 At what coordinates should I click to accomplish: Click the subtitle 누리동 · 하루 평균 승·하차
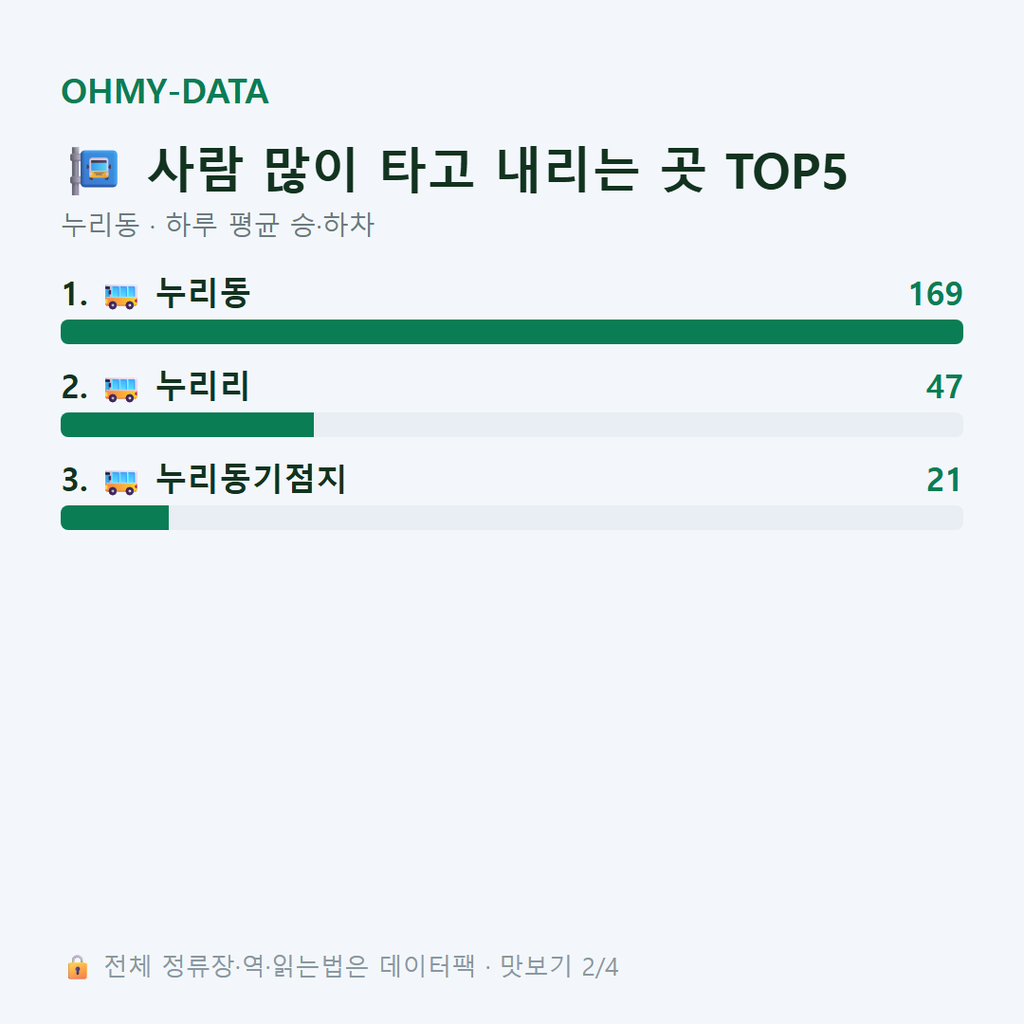coord(217,225)
